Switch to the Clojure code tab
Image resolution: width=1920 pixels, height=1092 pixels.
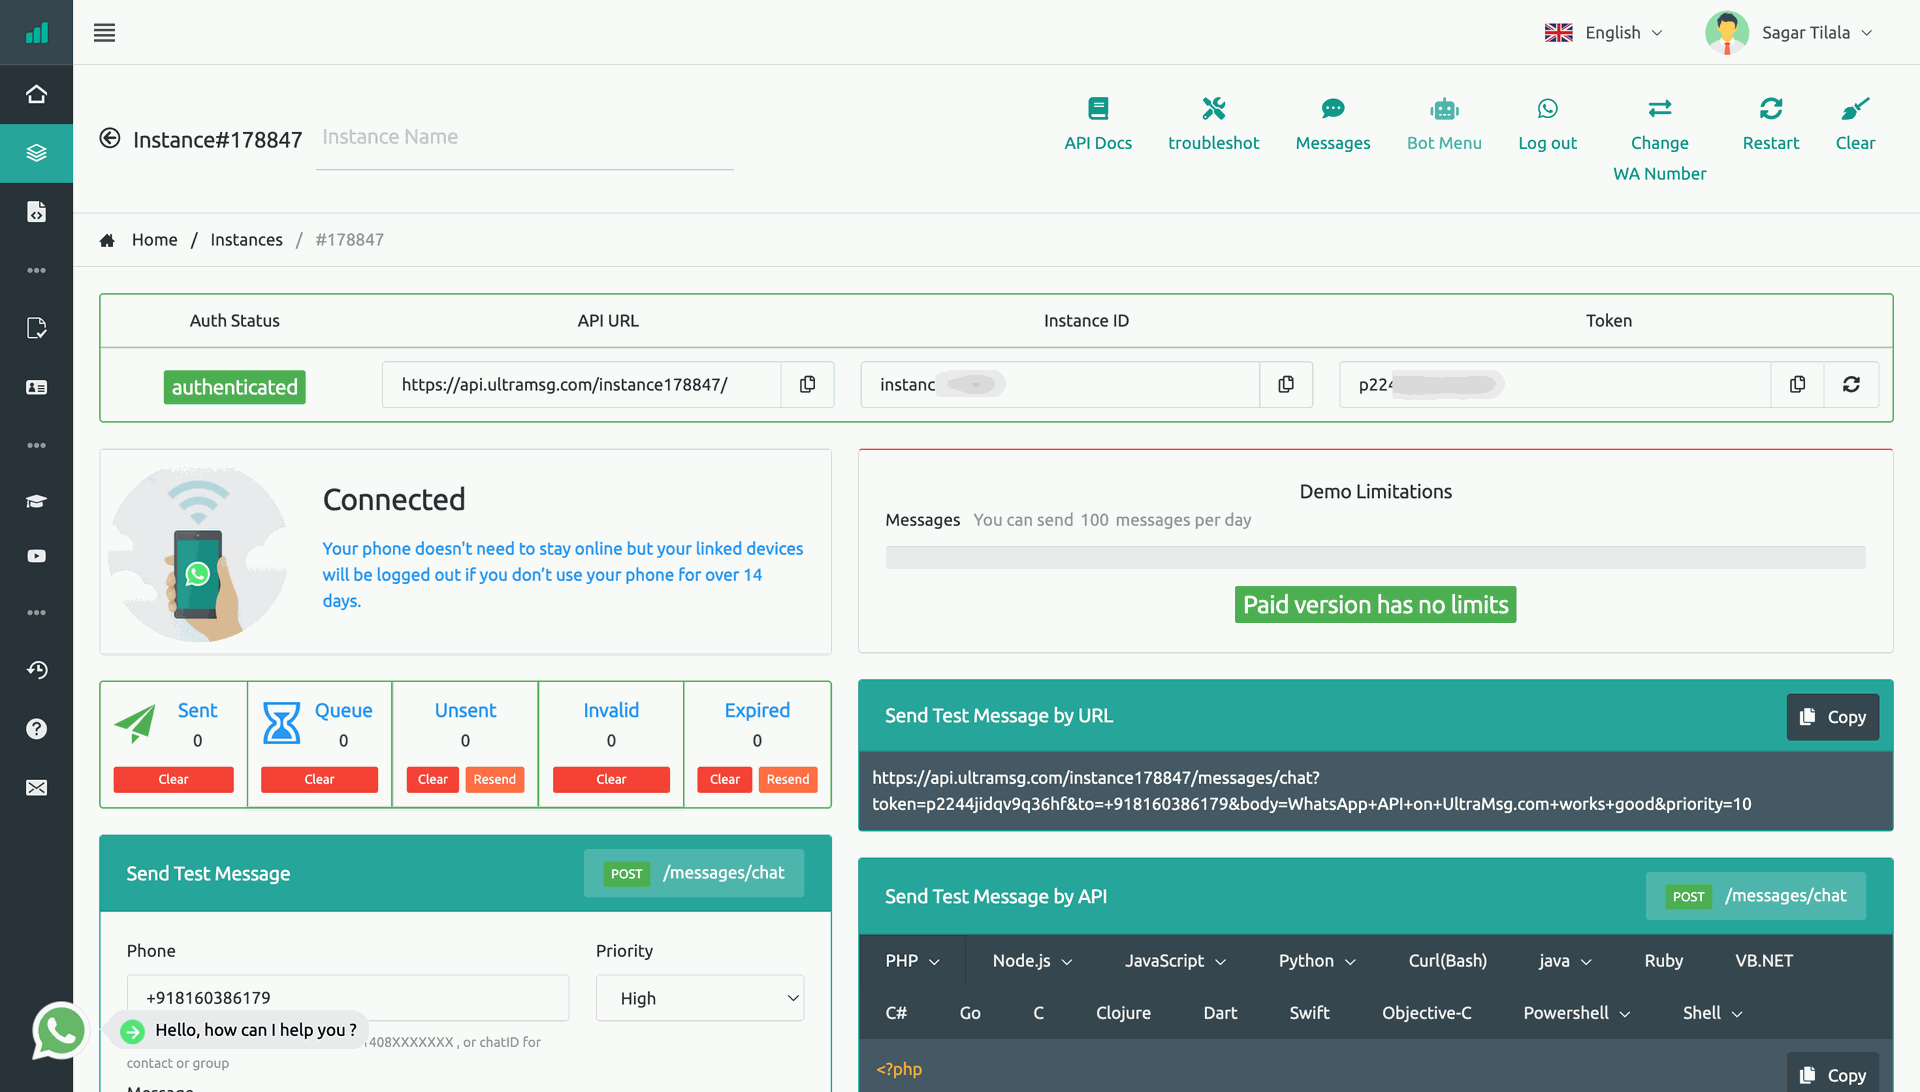pyautogui.click(x=1123, y=1013)
